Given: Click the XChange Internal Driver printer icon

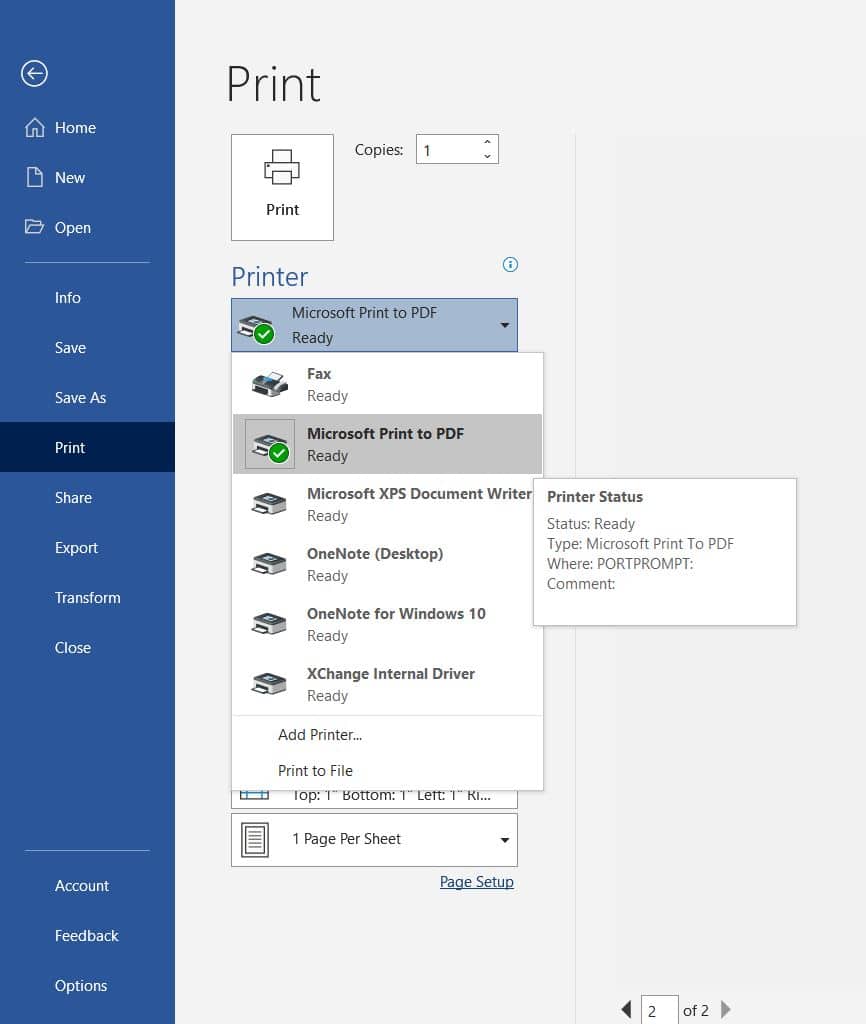Looking at the screenshot, I should click(x=269, y=684).
